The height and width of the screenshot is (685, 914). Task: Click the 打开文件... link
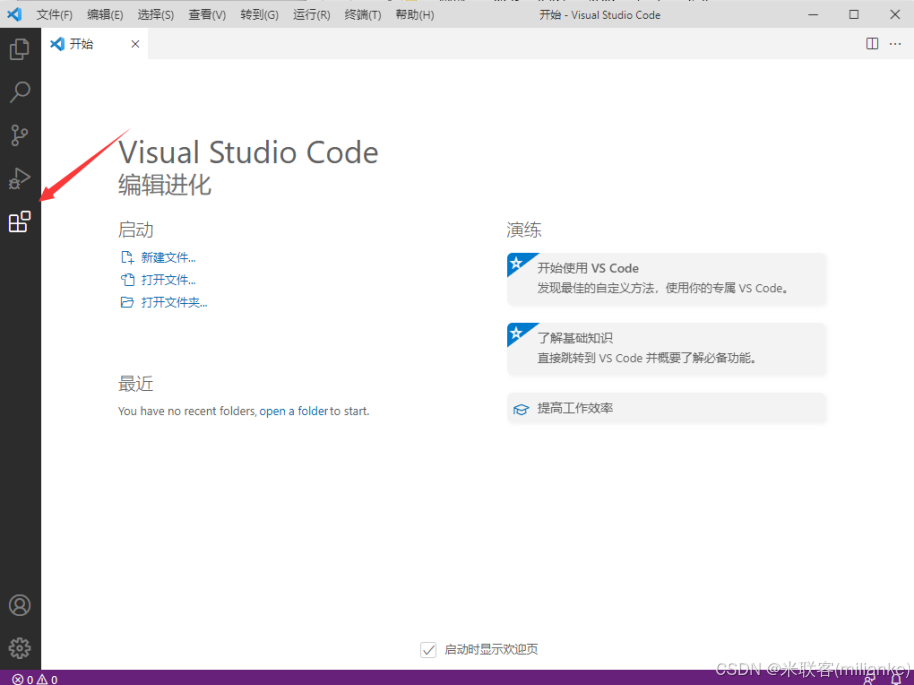pos(158,280)
